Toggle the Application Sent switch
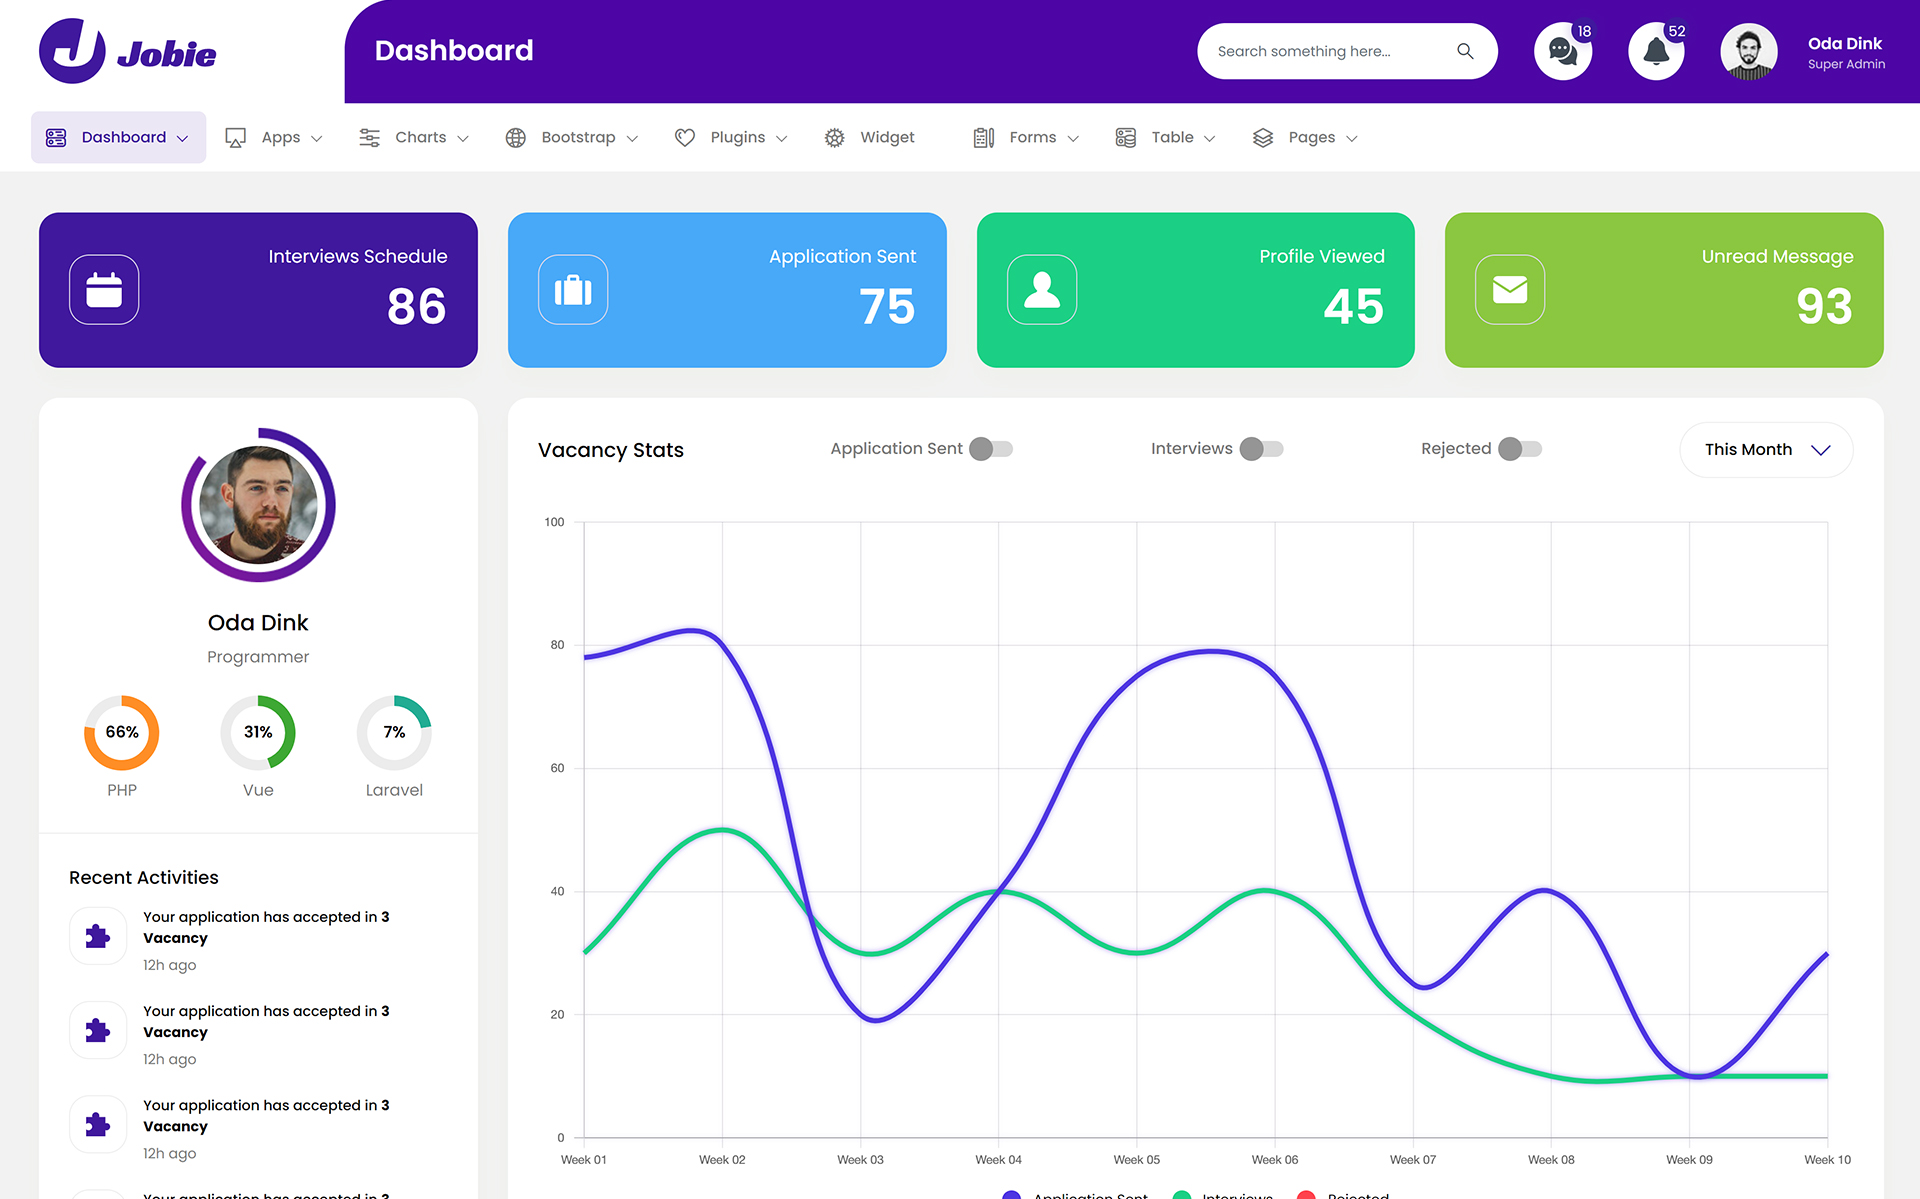 pos(991,449)
